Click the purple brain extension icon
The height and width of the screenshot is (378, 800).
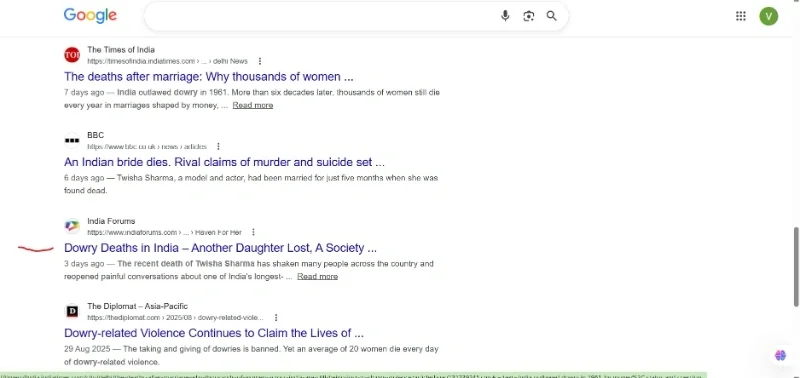point(780,356)
